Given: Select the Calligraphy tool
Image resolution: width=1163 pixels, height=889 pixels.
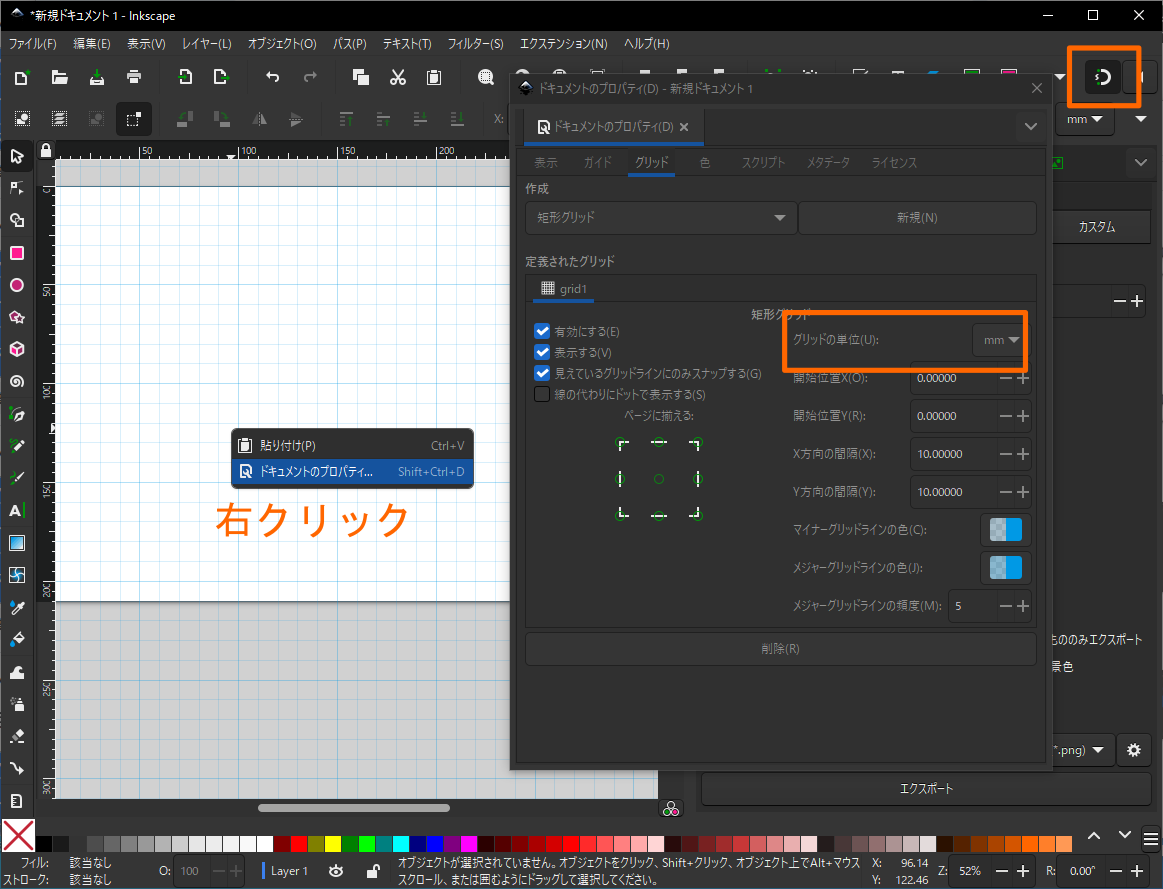Looking at the screenshot, I should click(17, 478).
